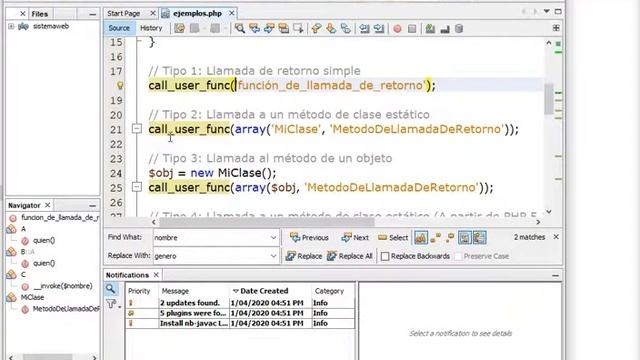Screen dimensions: 640x360
Task: Toggle Whole Words in the find bar
Action: (436, 238)
